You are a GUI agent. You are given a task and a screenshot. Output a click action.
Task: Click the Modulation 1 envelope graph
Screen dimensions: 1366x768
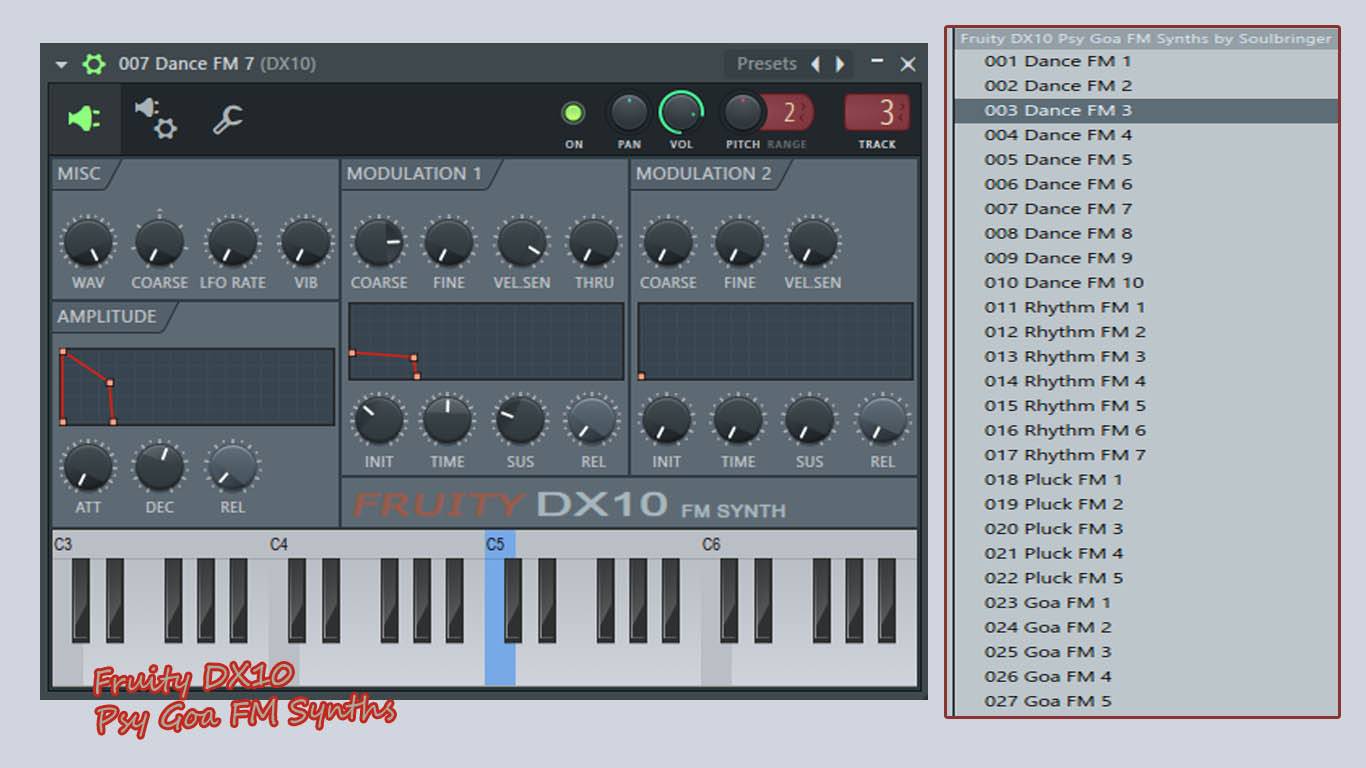(486, 342)
